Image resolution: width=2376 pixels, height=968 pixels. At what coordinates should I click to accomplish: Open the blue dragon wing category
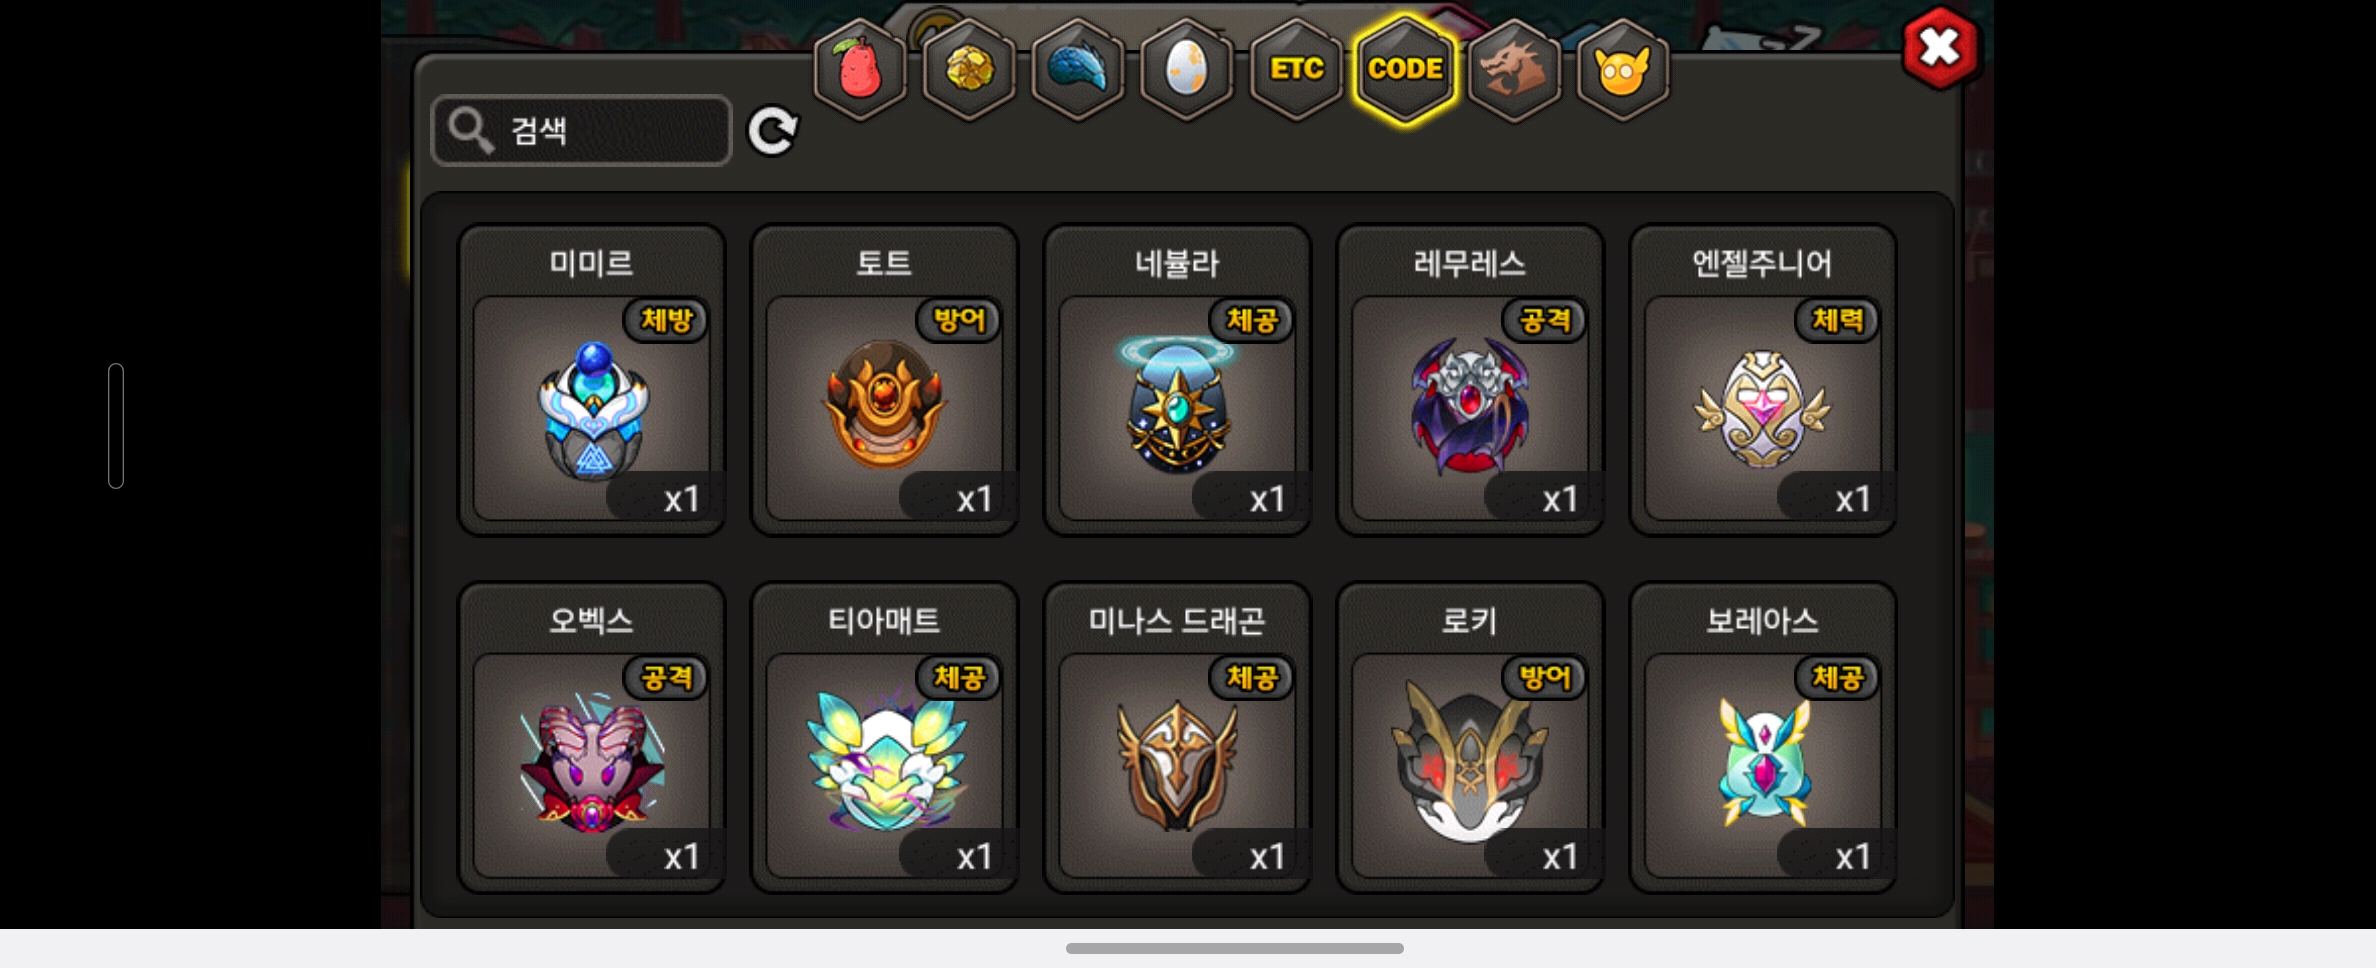click(1077, 70)
